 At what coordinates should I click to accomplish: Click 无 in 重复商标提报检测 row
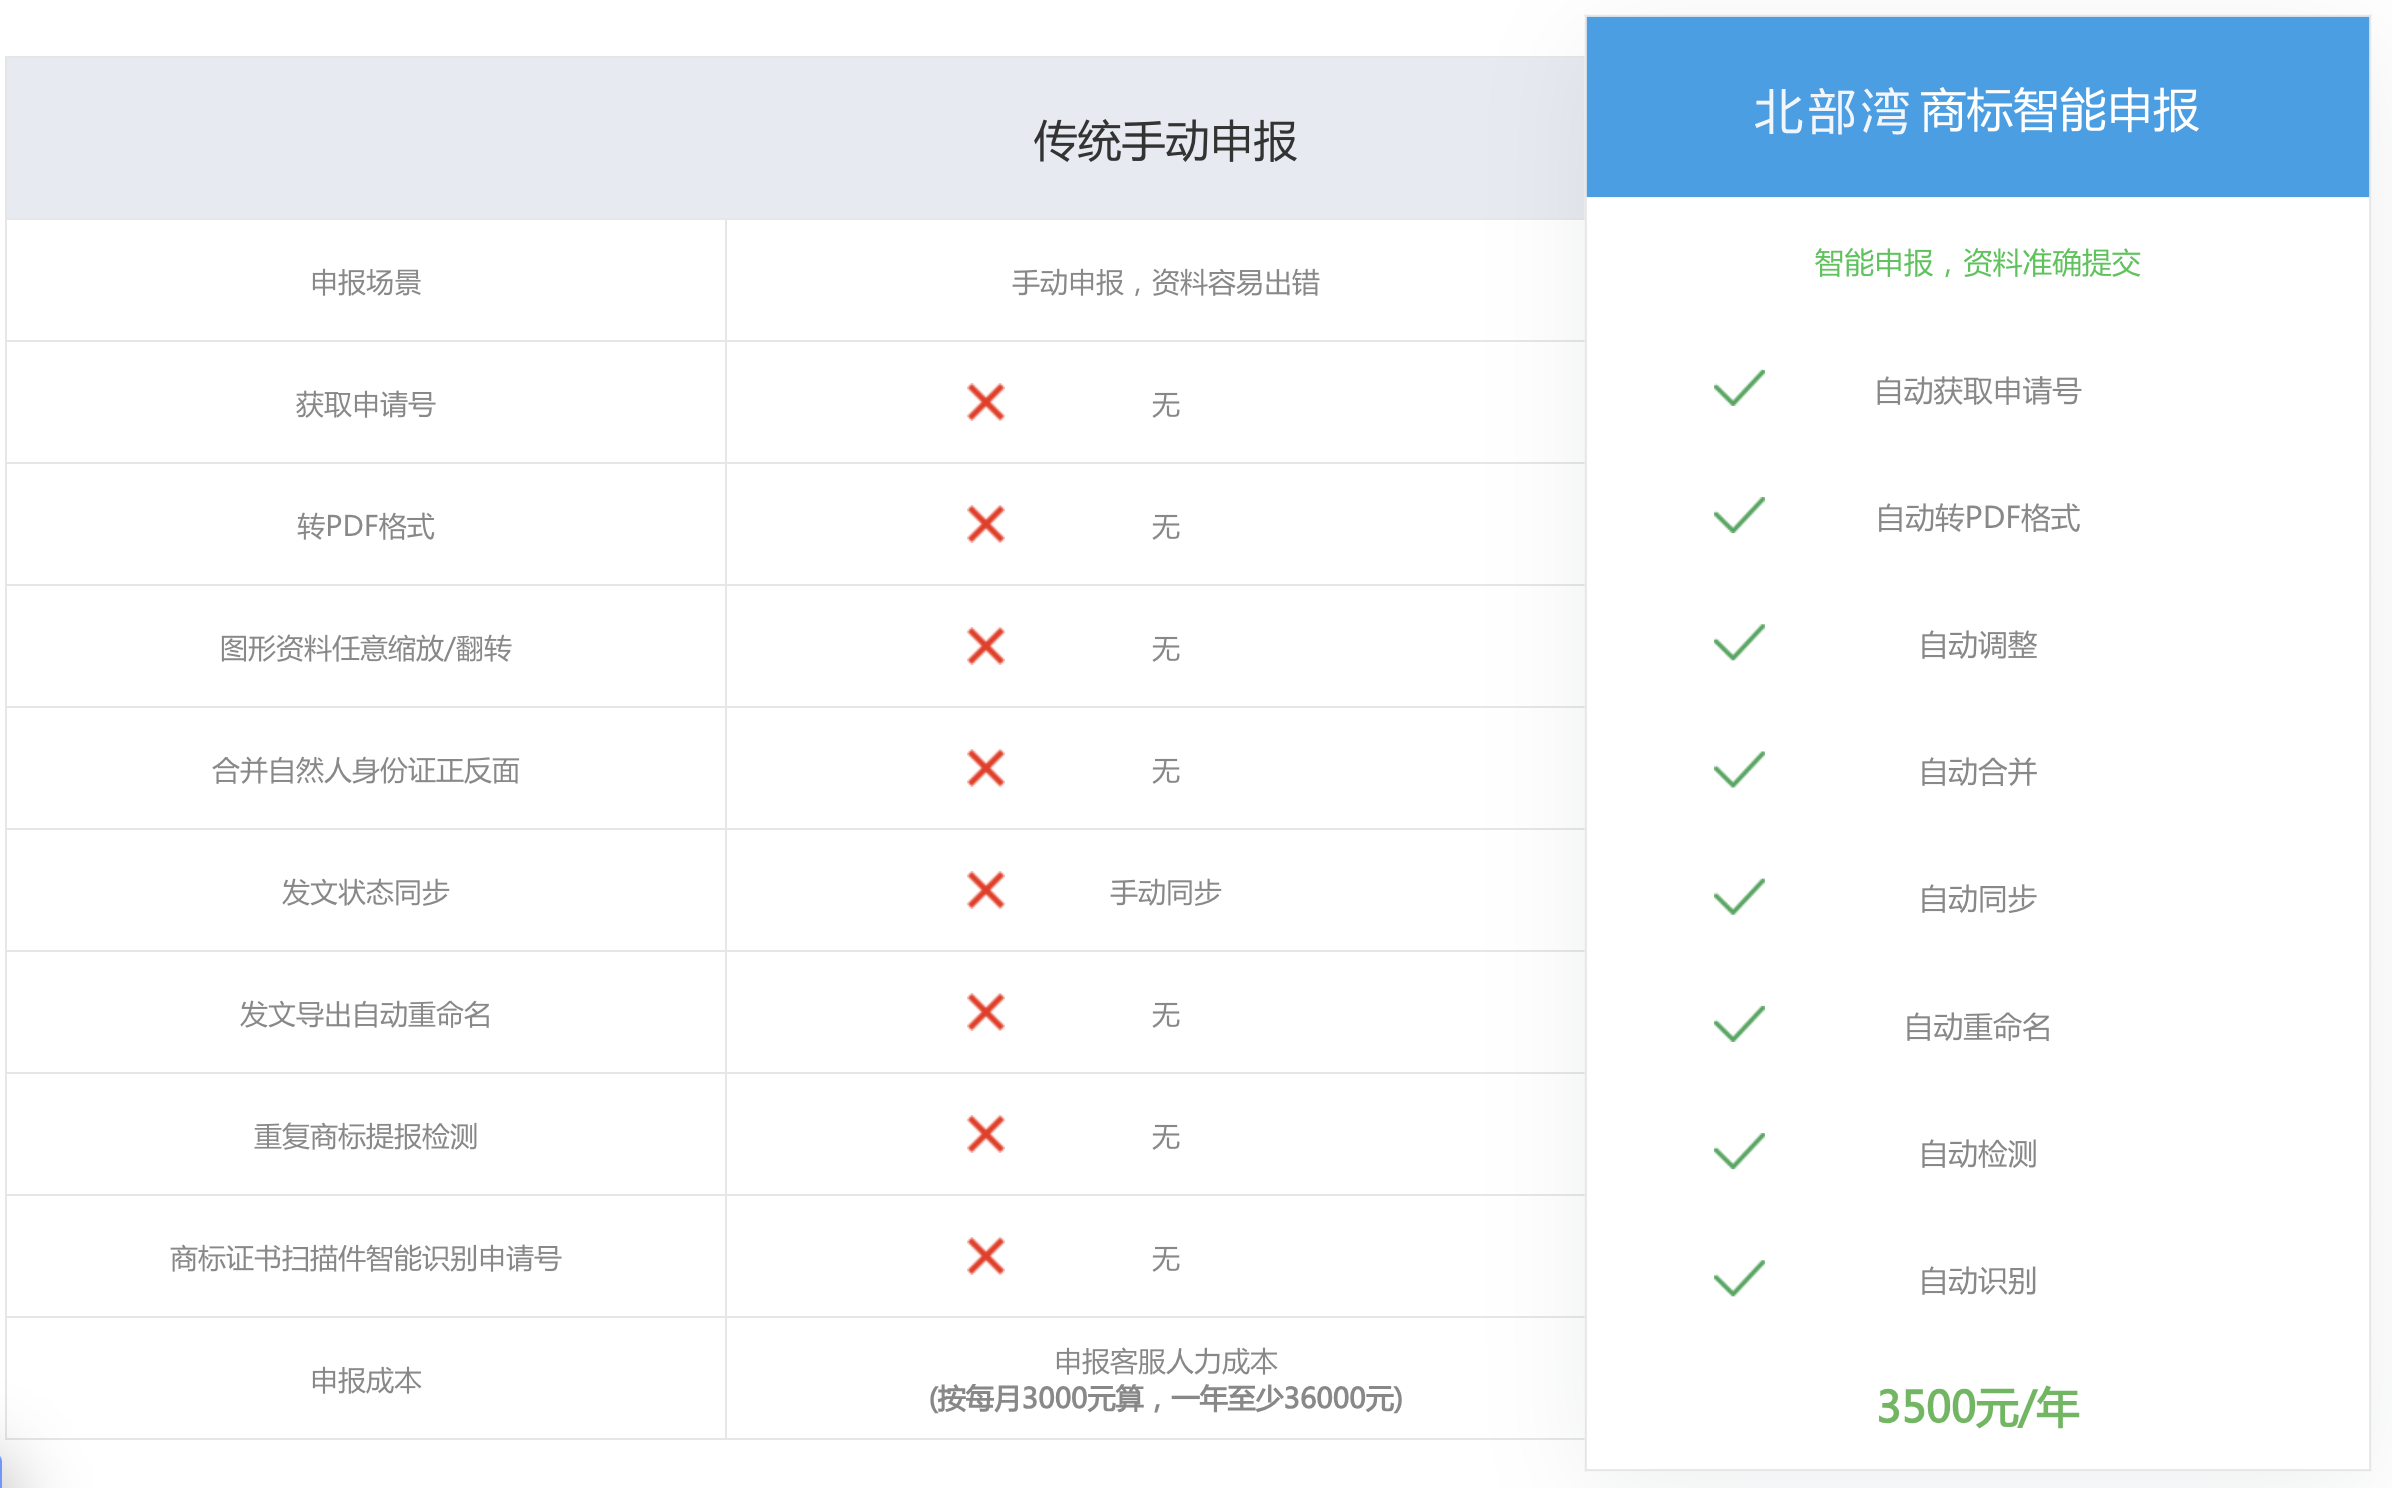click(x=1165, y=1137)
